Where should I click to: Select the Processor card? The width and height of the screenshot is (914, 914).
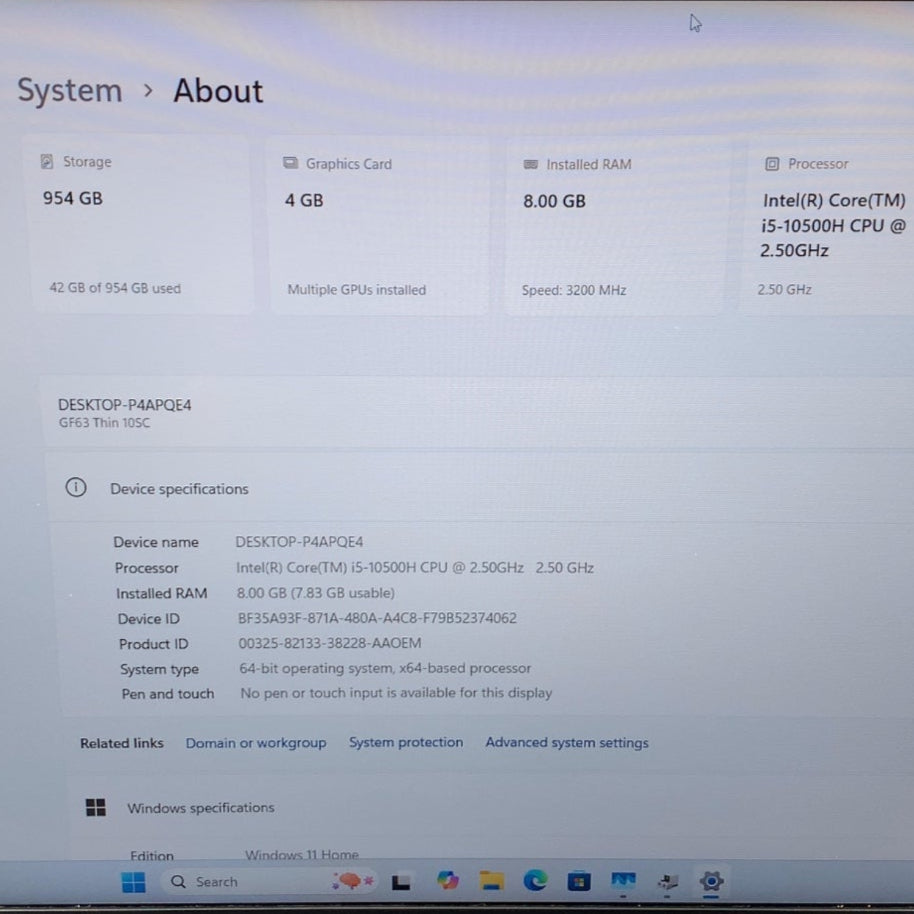click(828, 227)
